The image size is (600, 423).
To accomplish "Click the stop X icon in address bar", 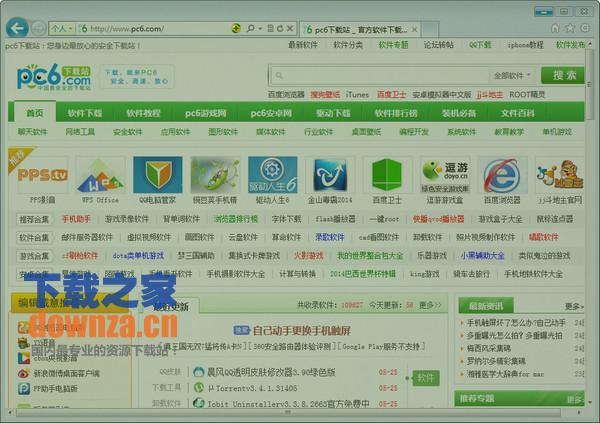I will [x=290, y=28].
